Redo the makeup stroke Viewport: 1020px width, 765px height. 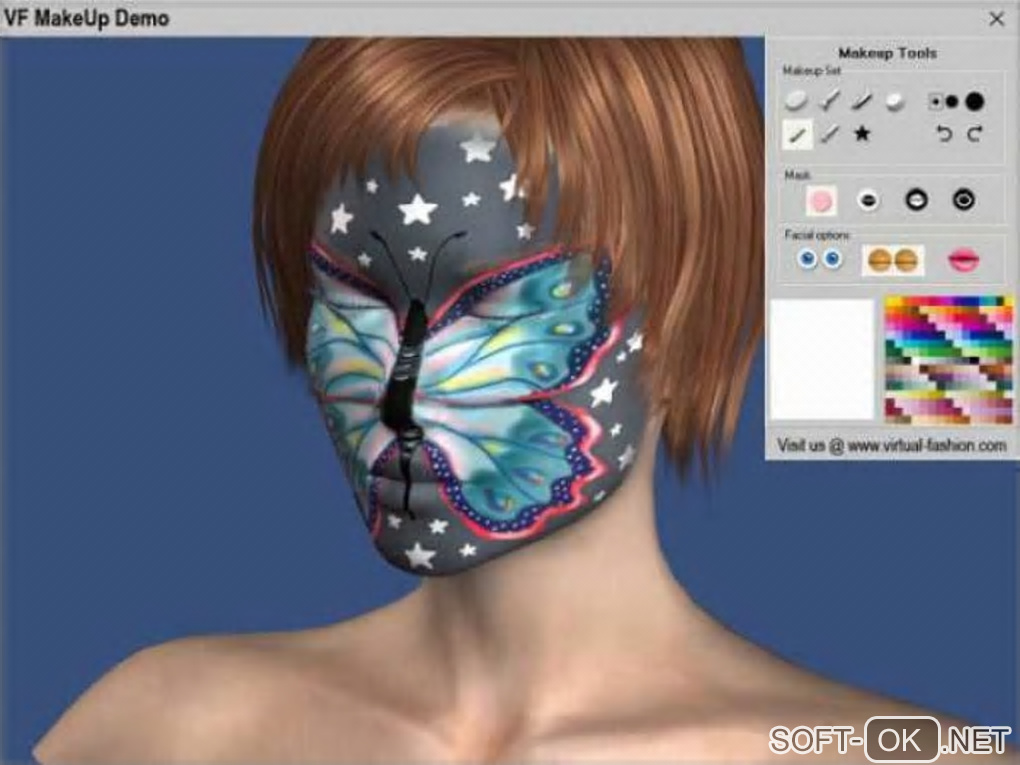coord(974,134)
